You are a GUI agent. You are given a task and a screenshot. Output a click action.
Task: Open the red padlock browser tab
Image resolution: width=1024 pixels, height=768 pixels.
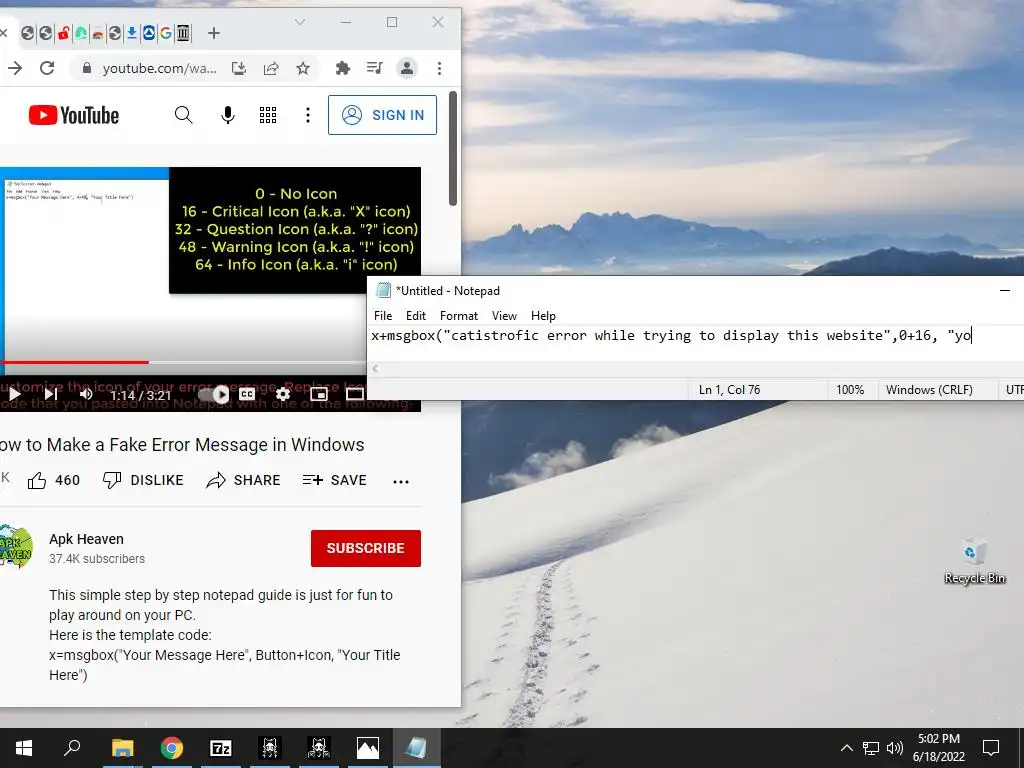tap(63, 33)
